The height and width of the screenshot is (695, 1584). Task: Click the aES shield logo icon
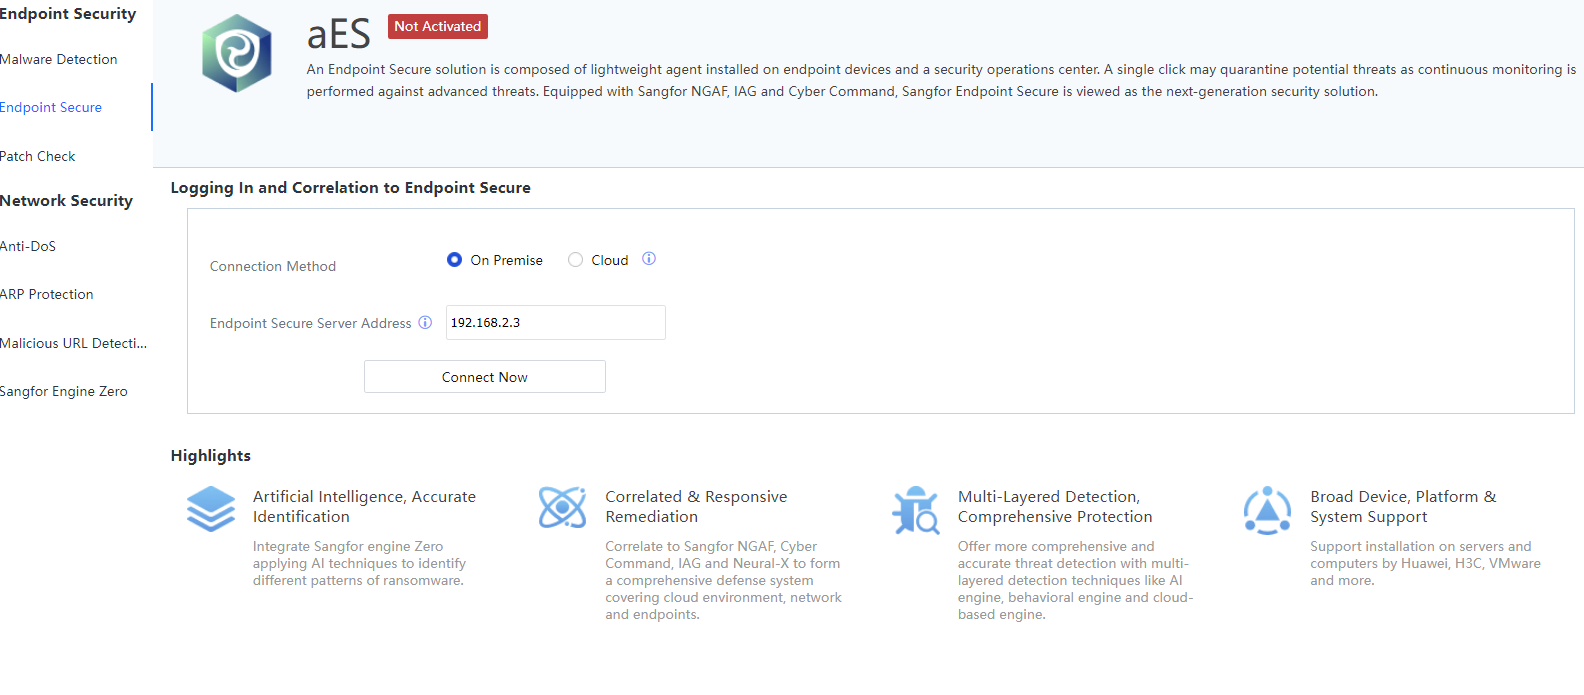(236, 53)
